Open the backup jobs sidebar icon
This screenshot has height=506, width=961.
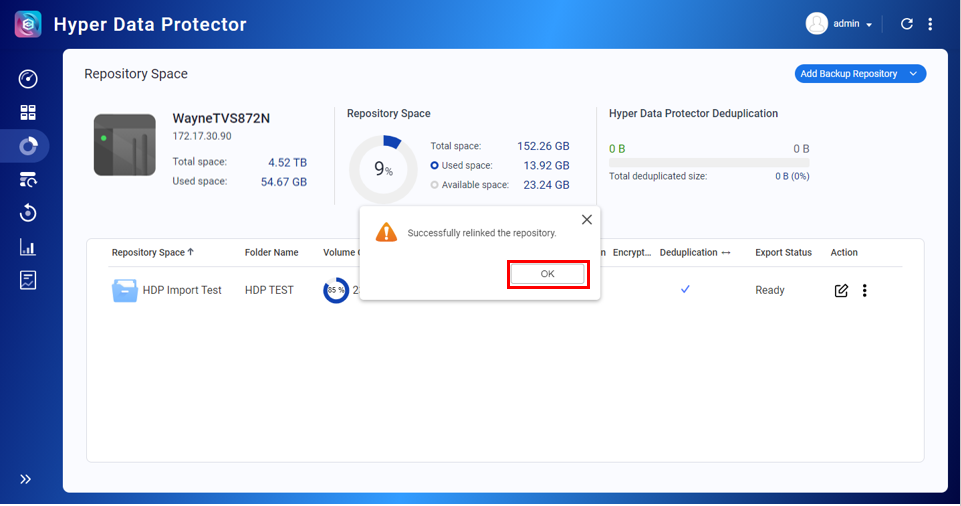[x=28, y=180]
